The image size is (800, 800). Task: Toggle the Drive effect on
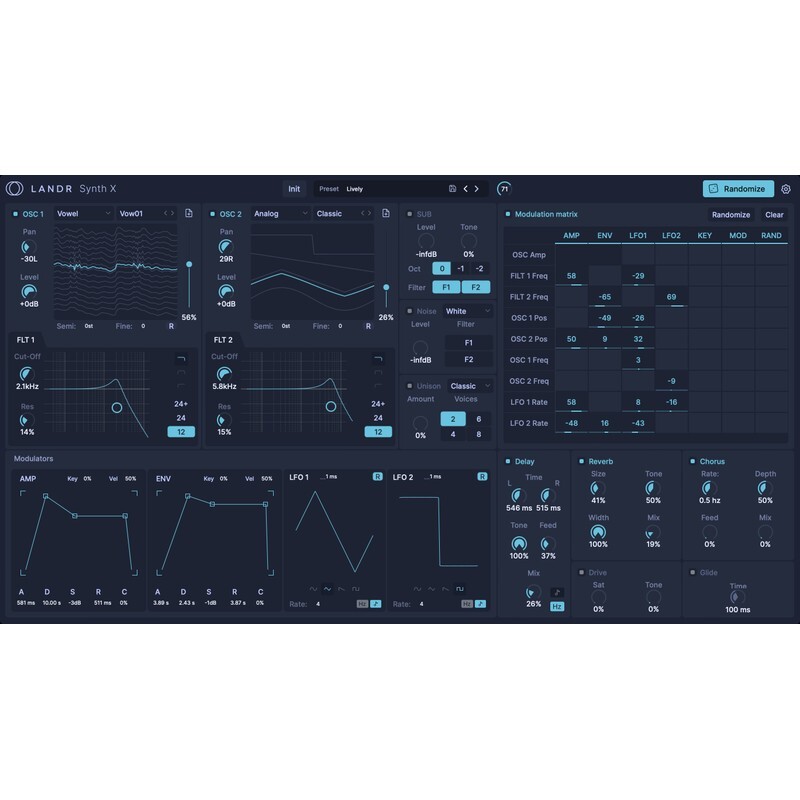(581, 572)
